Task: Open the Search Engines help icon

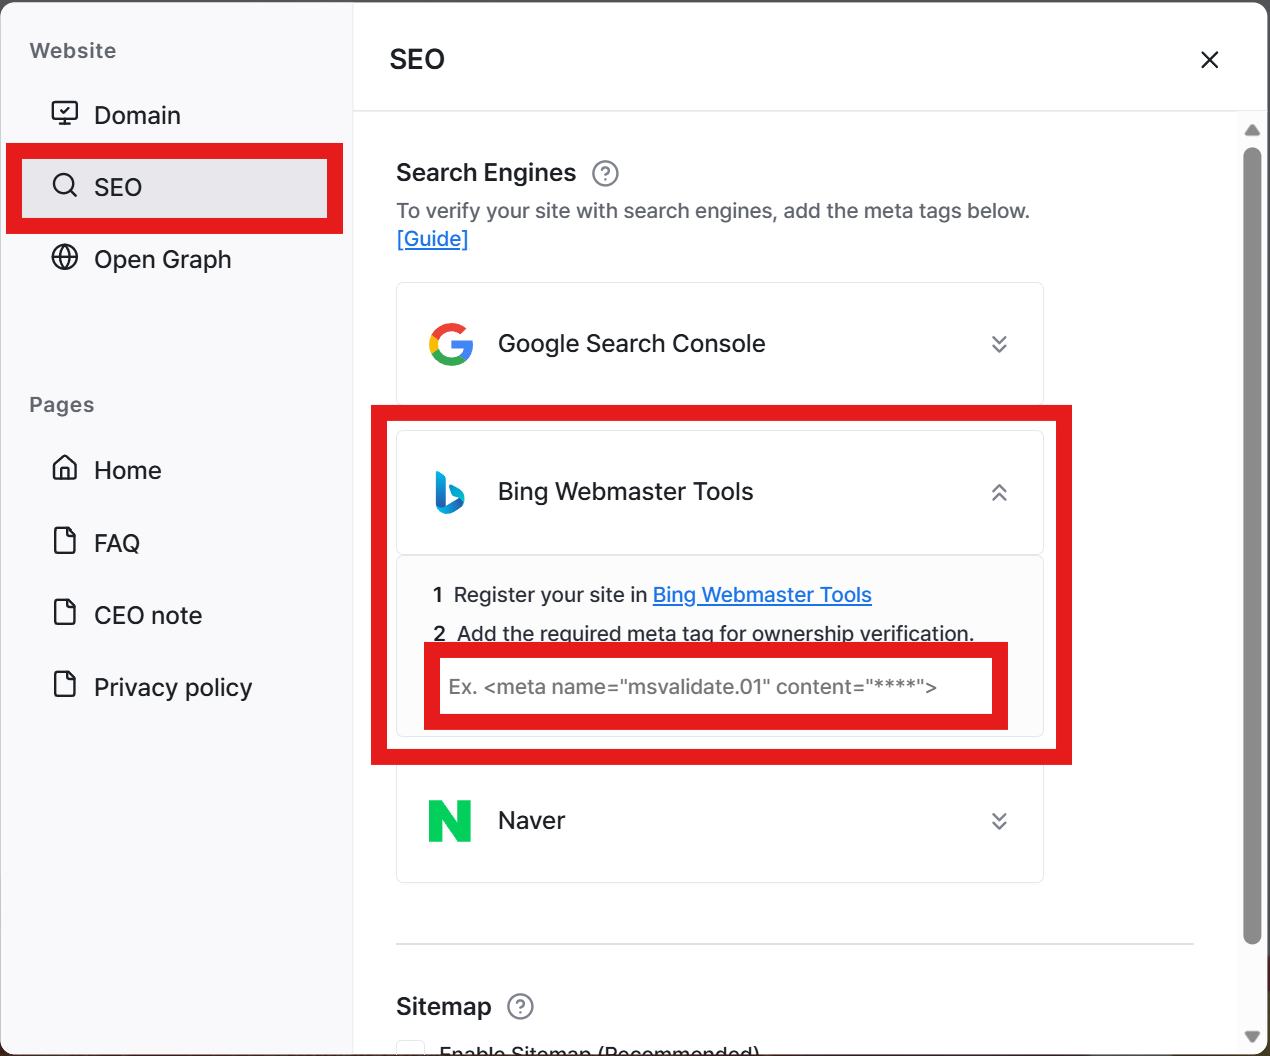Action: [605, 173]
